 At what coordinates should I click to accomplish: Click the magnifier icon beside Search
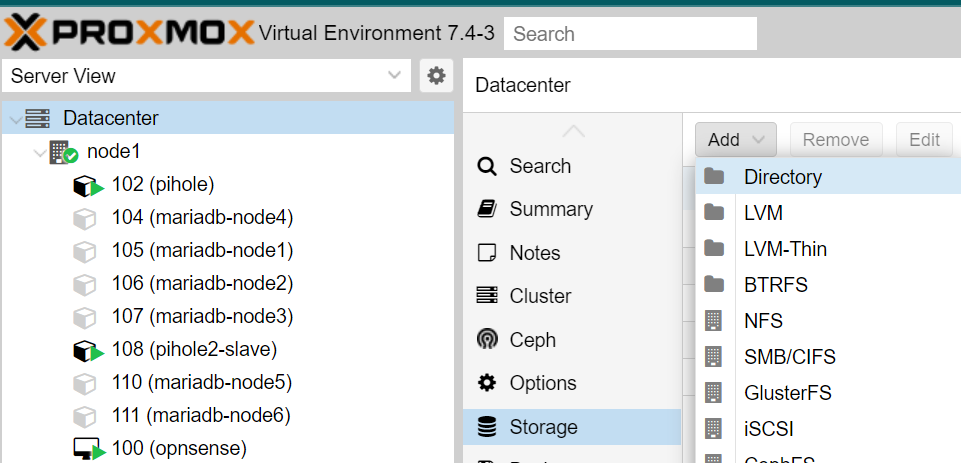point(487,166)
